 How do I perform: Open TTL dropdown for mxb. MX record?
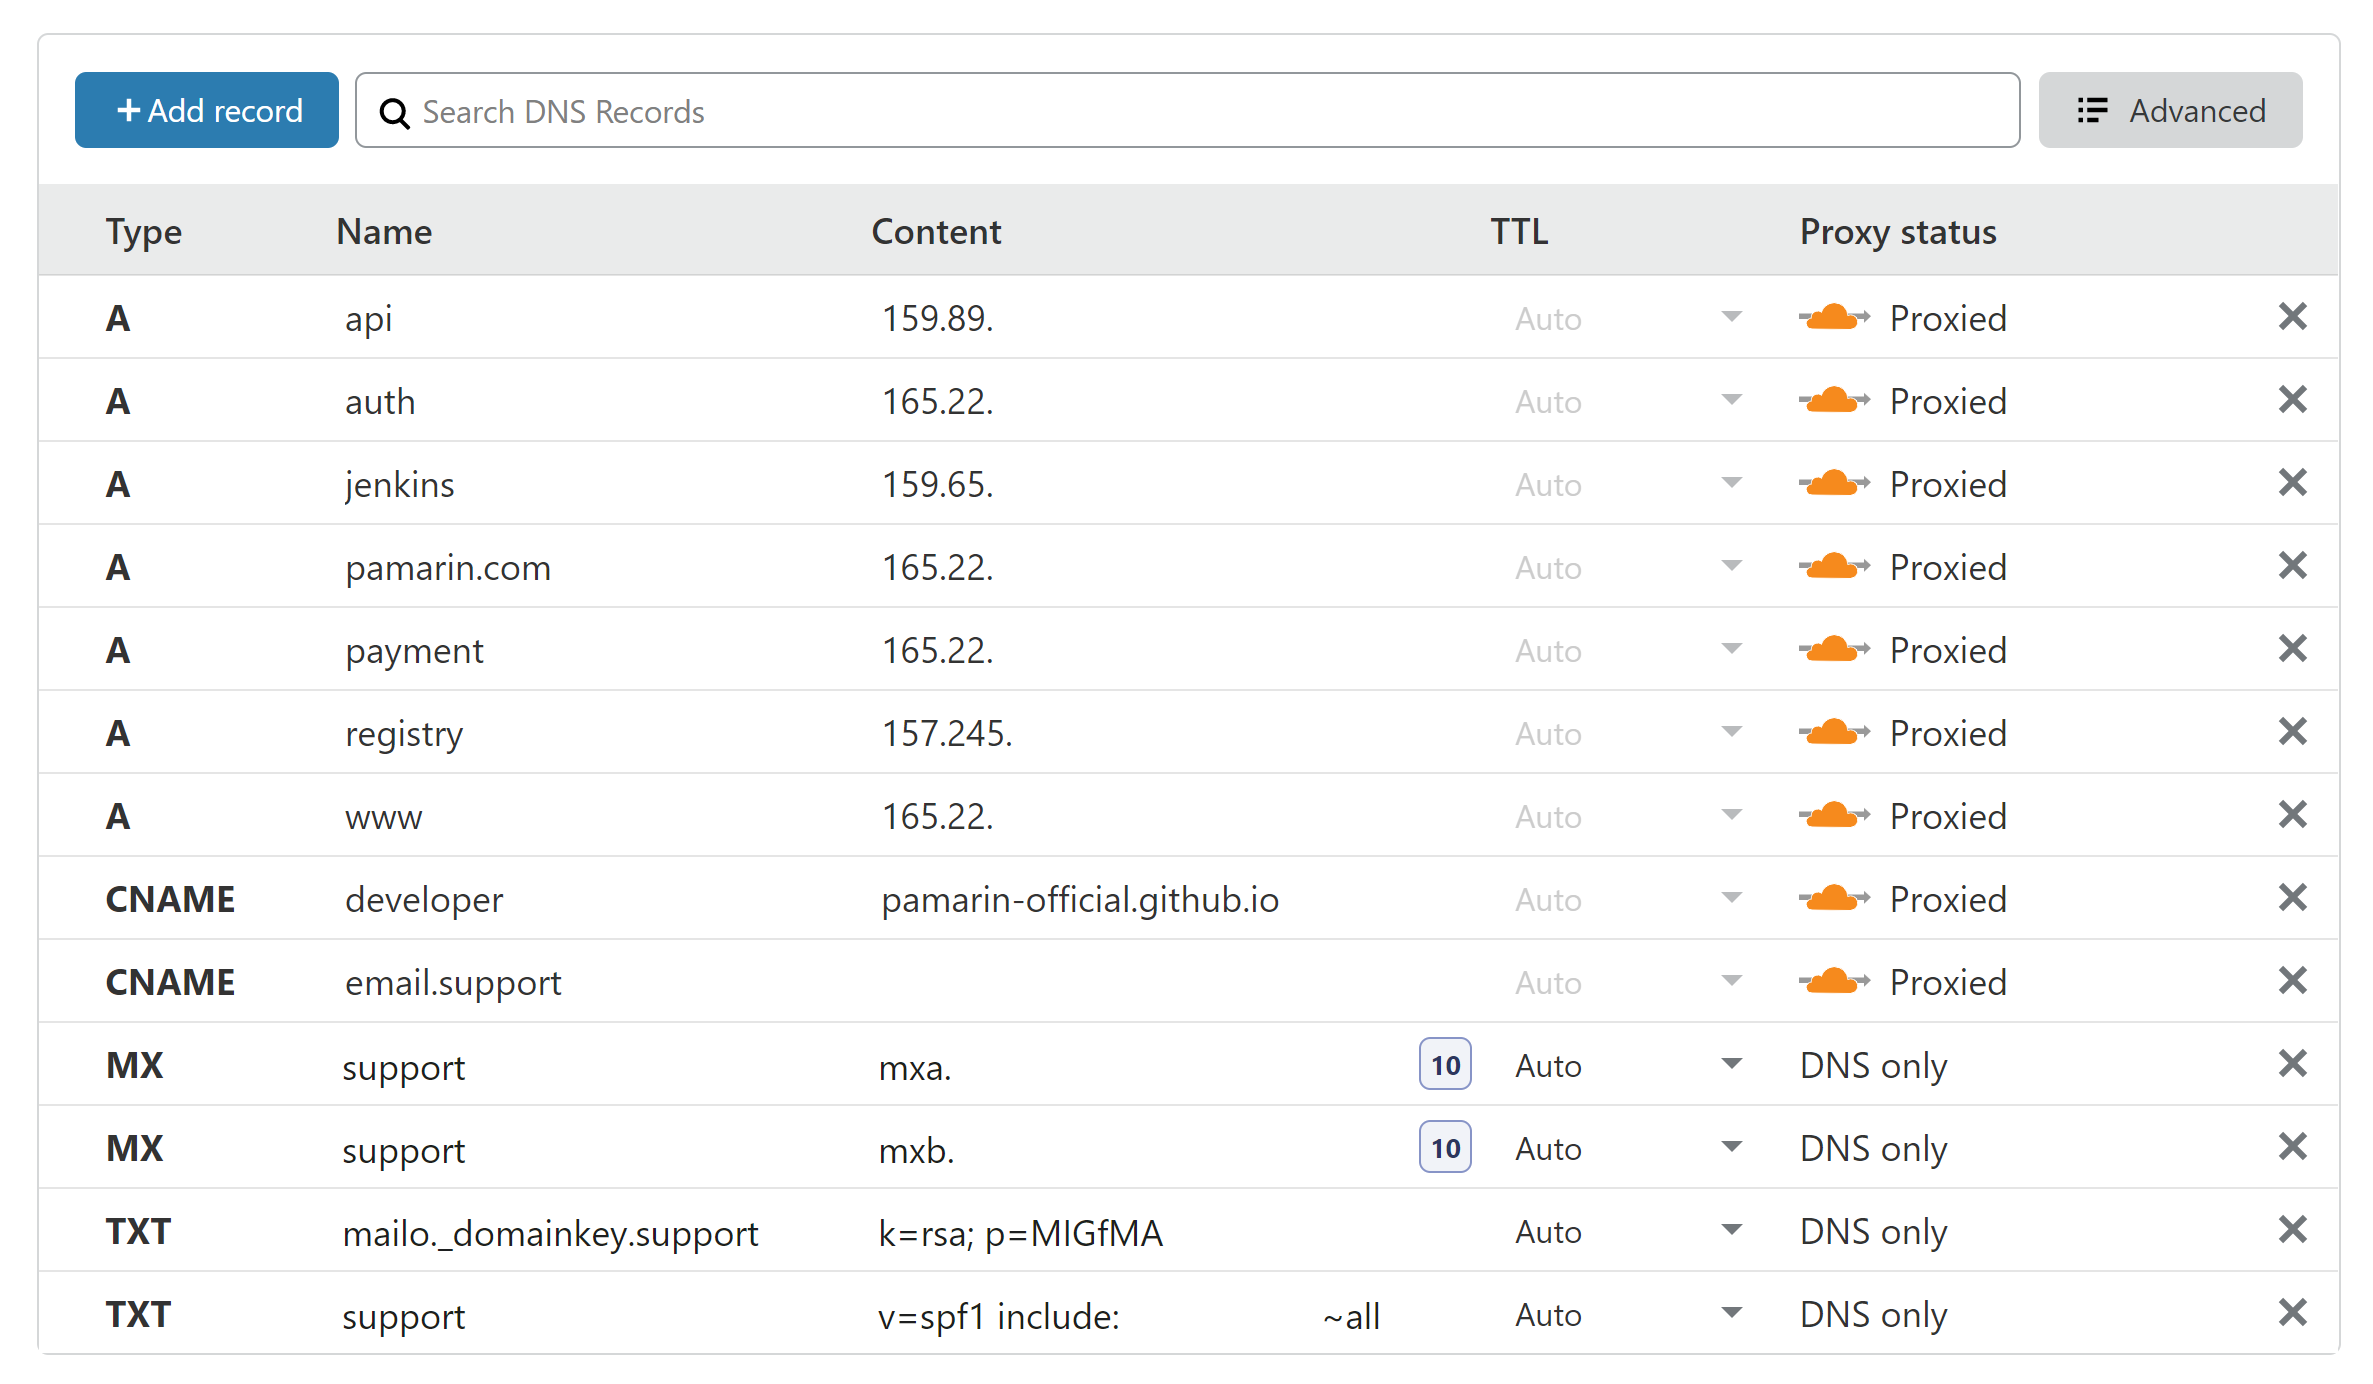coord(1731,1147)
